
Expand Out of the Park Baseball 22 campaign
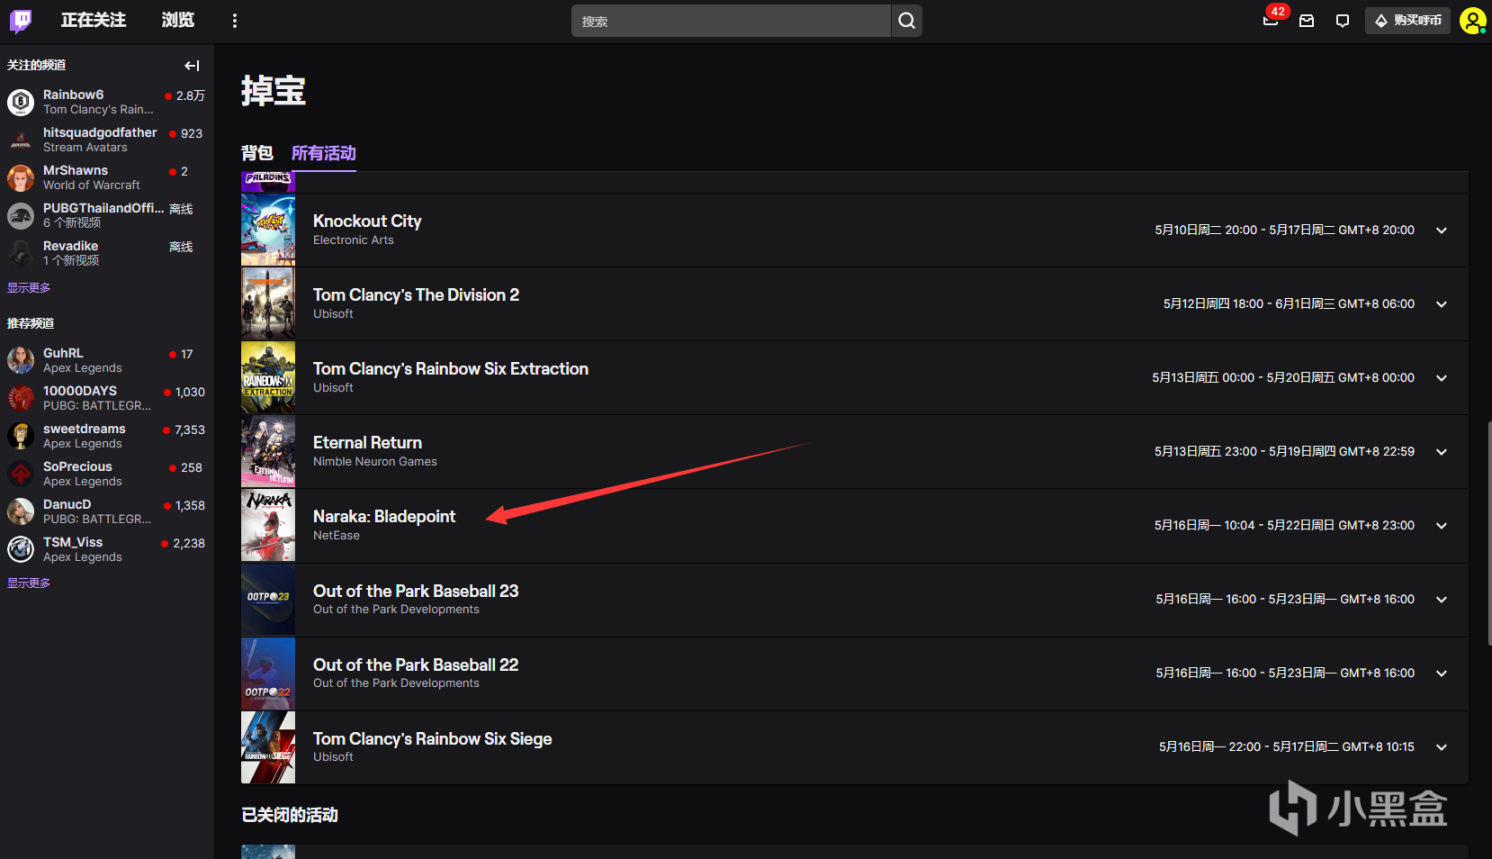1441,673
